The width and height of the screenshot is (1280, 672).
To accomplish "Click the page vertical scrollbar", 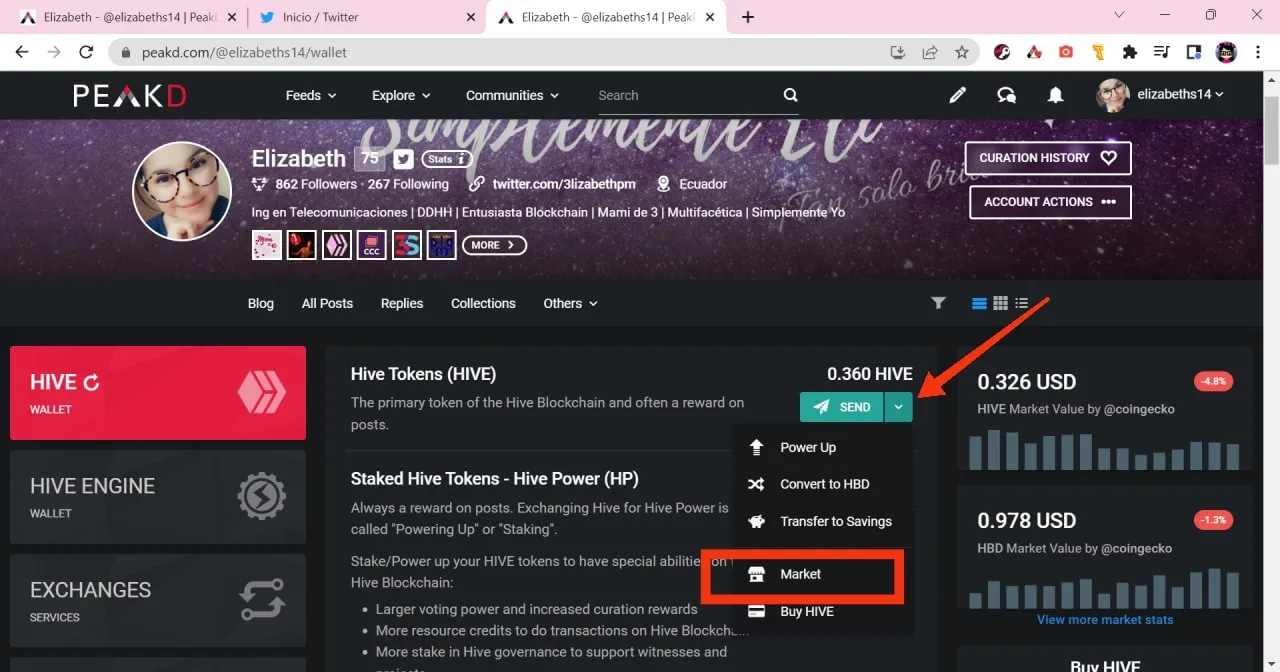I will tap(1272, 130).
